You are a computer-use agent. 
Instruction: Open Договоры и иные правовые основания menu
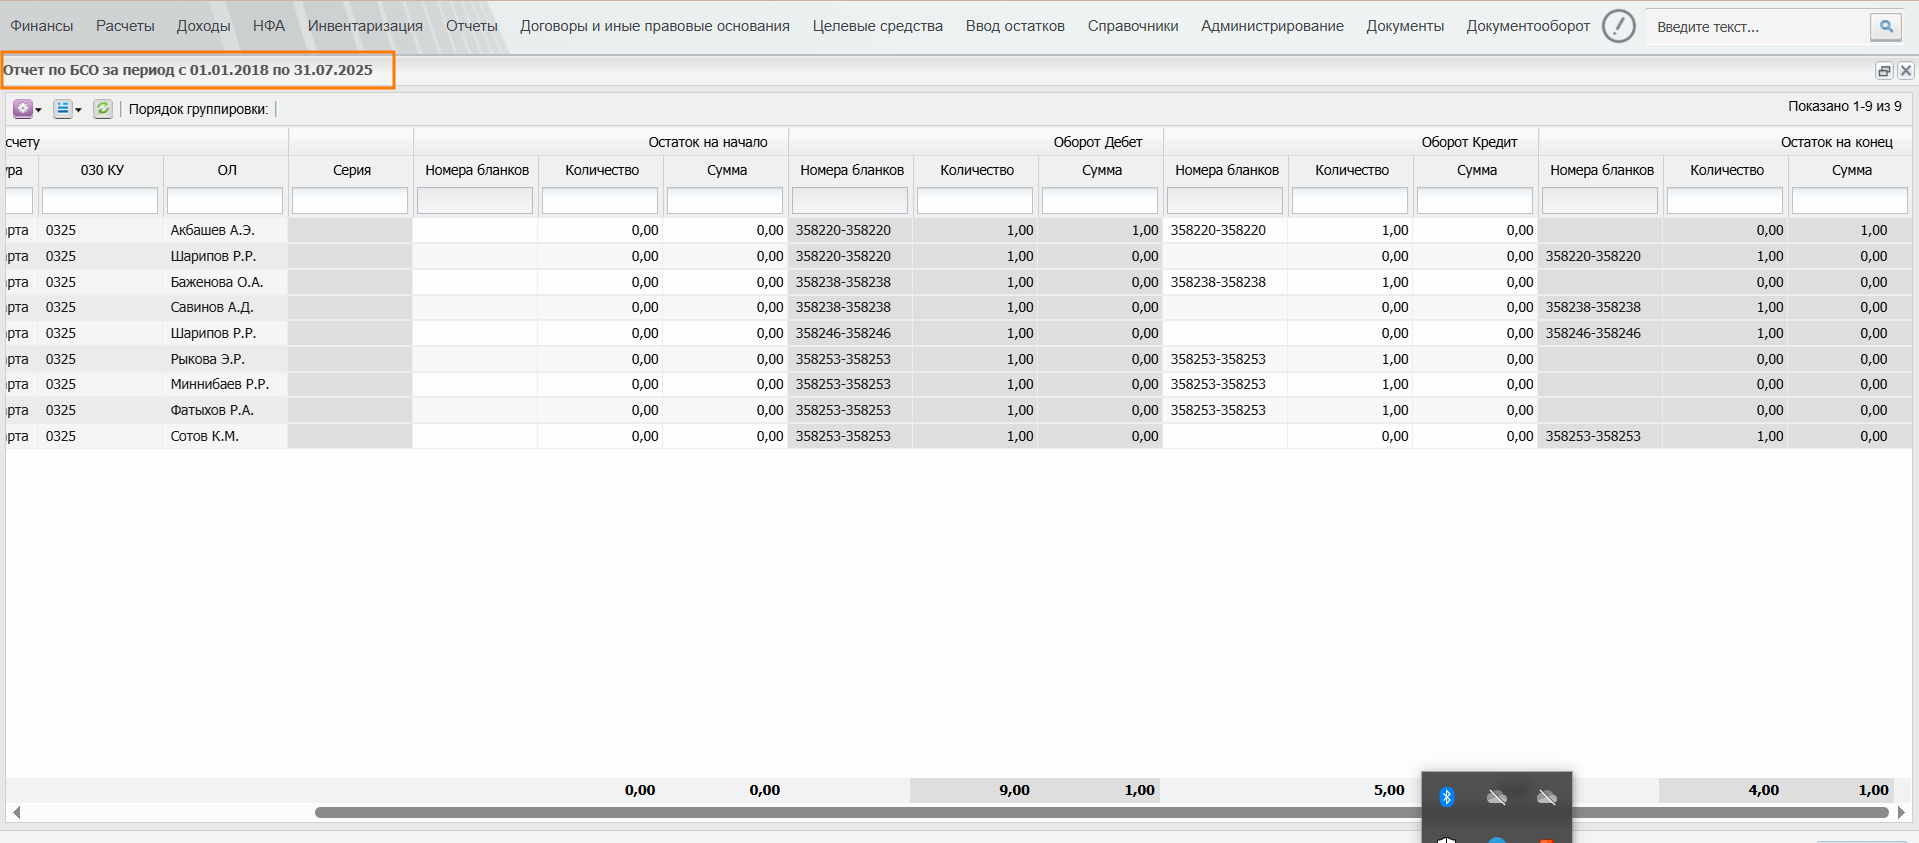point(655,26)
